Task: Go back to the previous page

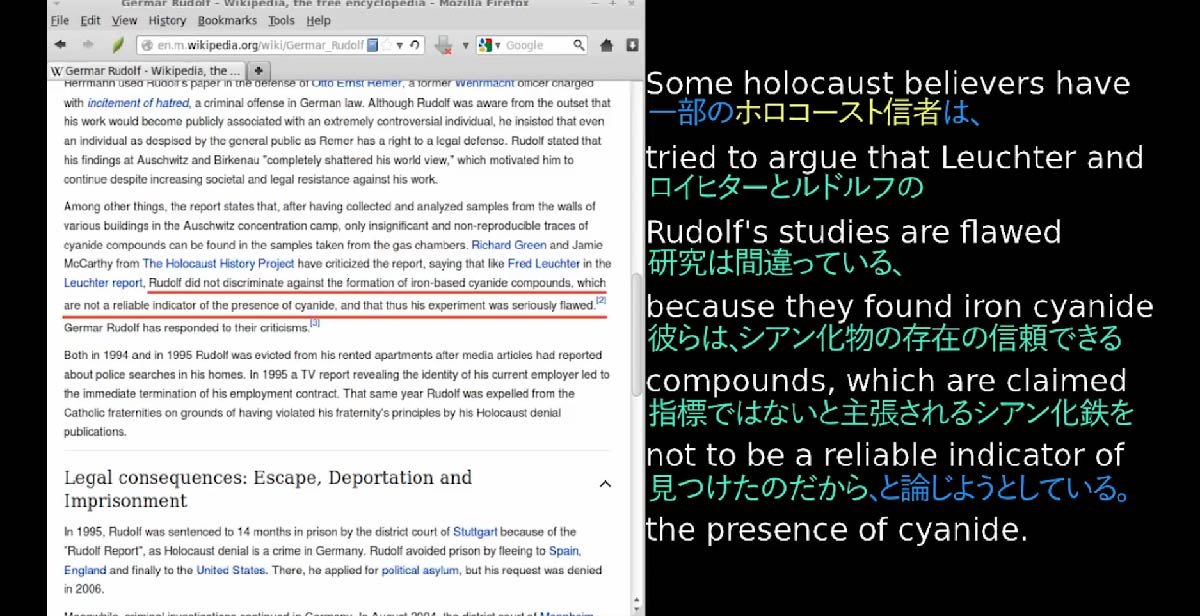Action: 61,45
